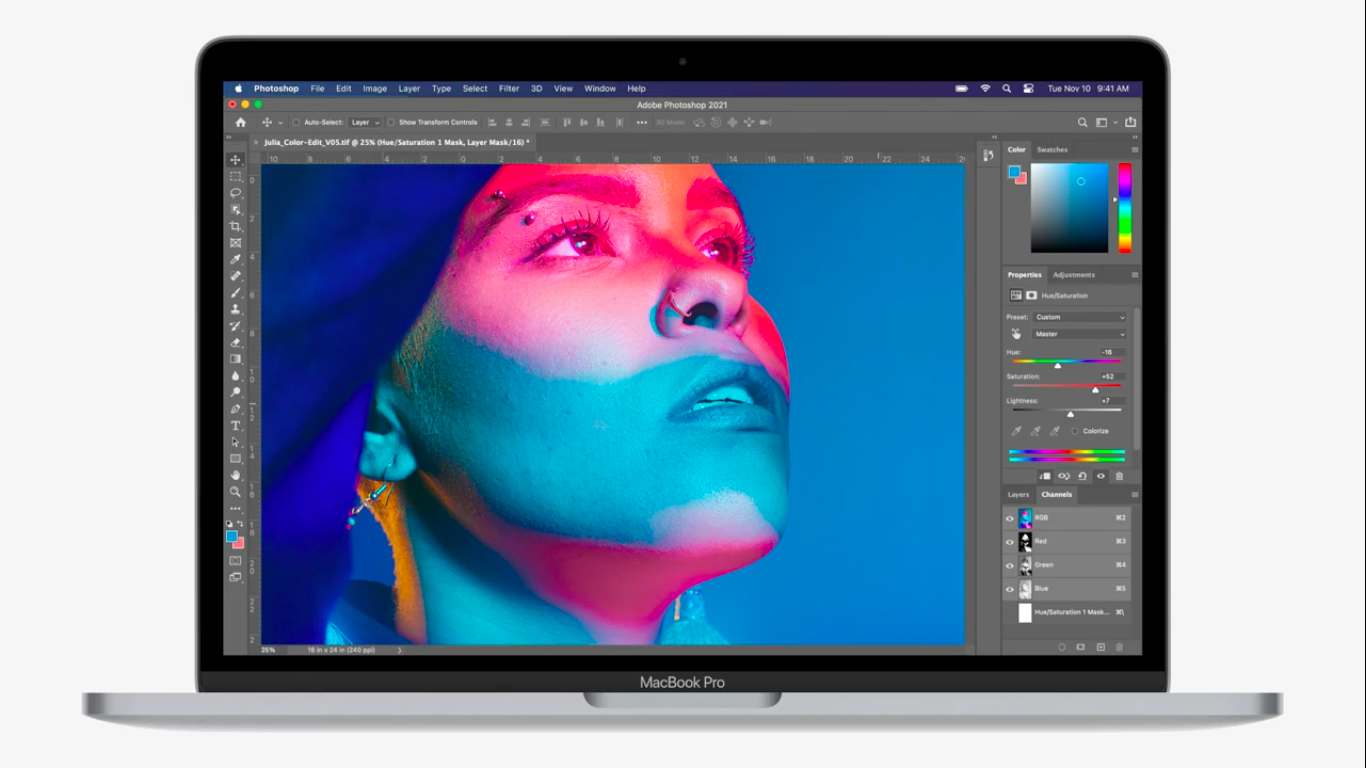Open the Auto-Select Layer dropdown

pyautogui.click(x=364, y=122)
